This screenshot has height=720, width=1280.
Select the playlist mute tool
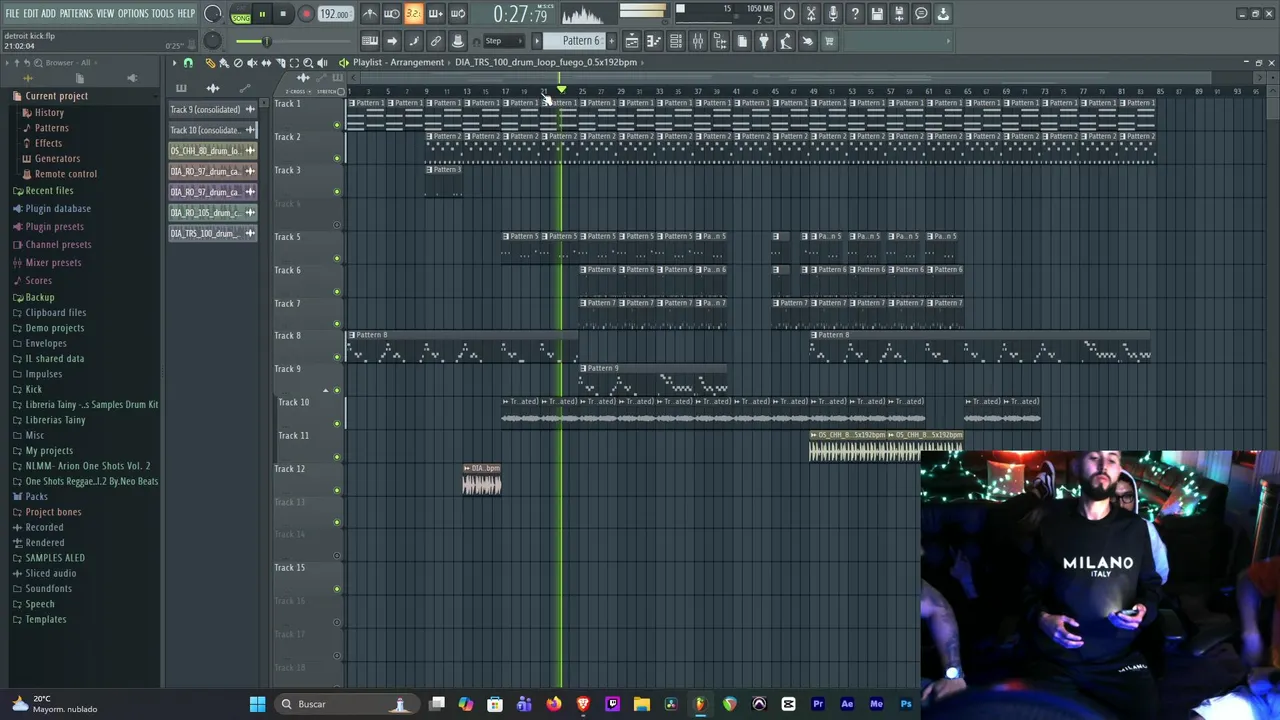tap(252, 63)
